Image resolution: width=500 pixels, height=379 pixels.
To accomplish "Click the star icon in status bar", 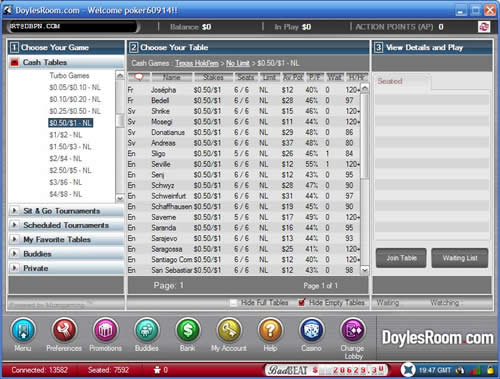I will pyautogui.click(x=157, y=370).
